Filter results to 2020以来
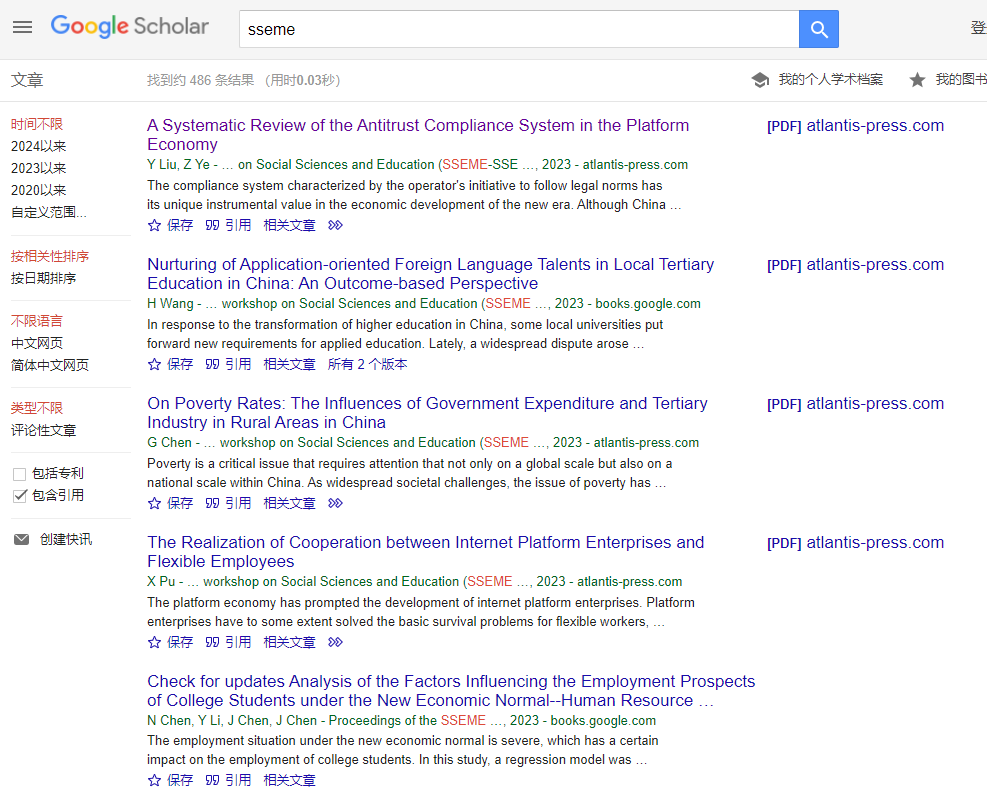Viewport: 987px width, 789px height. click(x=38, y=190)
